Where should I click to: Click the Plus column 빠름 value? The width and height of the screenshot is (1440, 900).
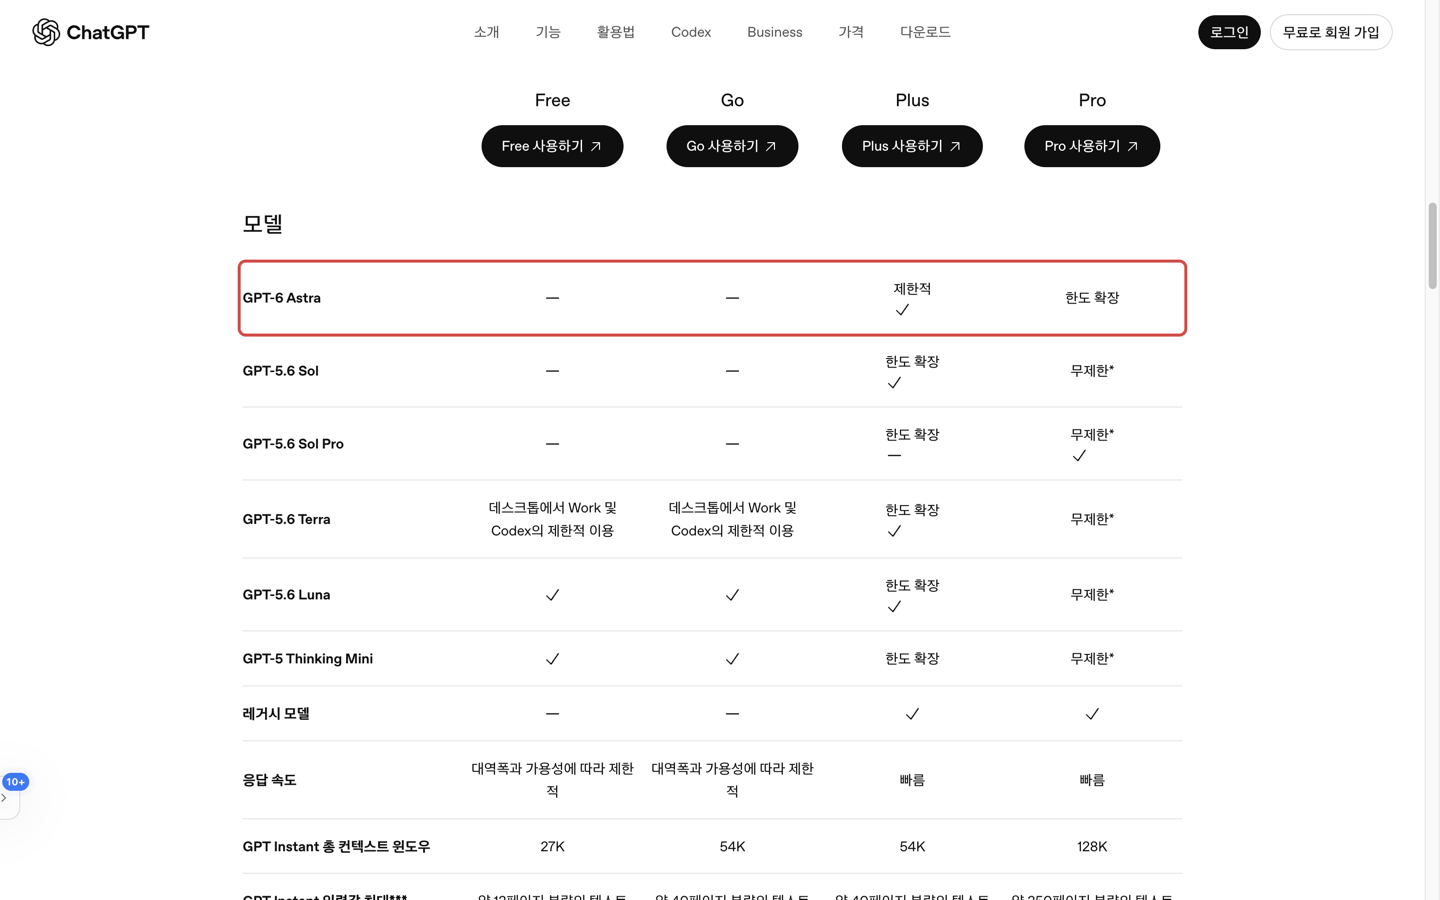pos(912,780)
